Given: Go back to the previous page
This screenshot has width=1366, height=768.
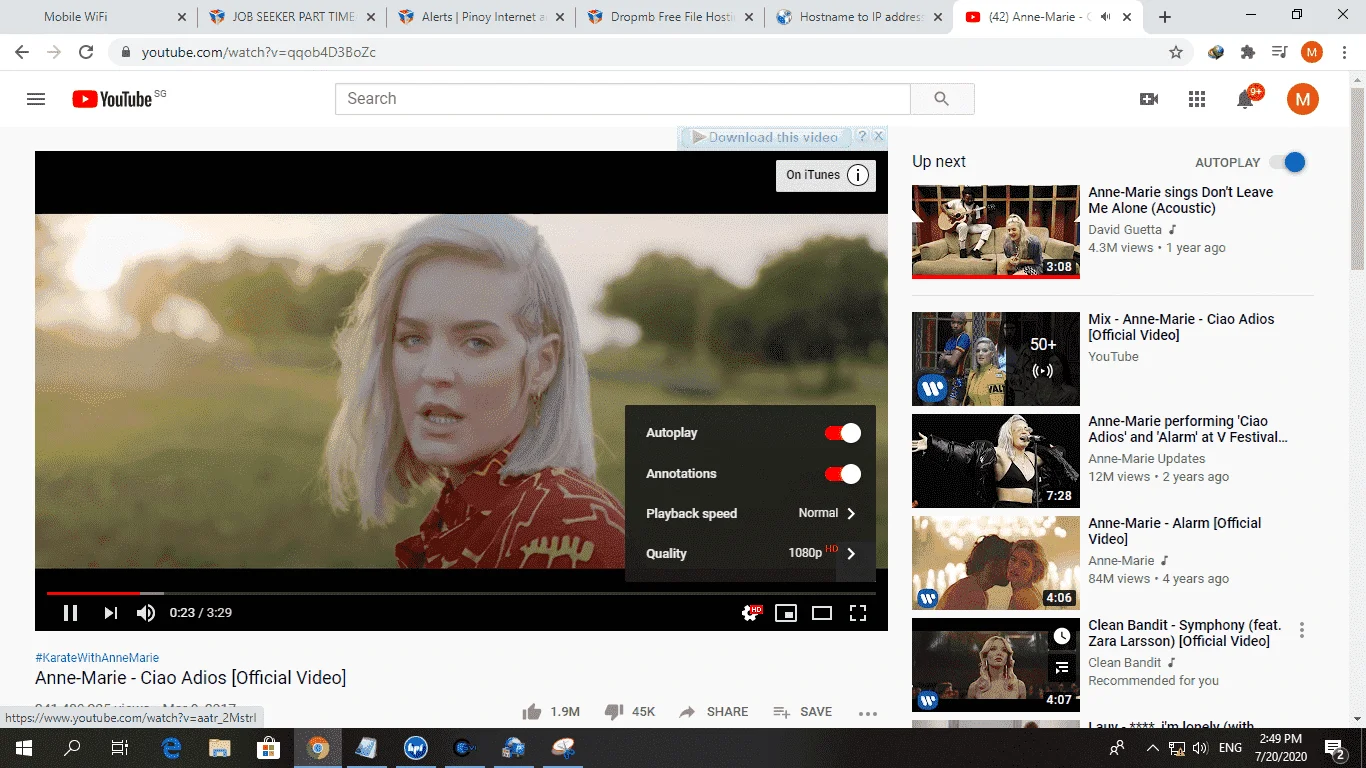Looking at the screenshot, I should (x=22, y=52).
